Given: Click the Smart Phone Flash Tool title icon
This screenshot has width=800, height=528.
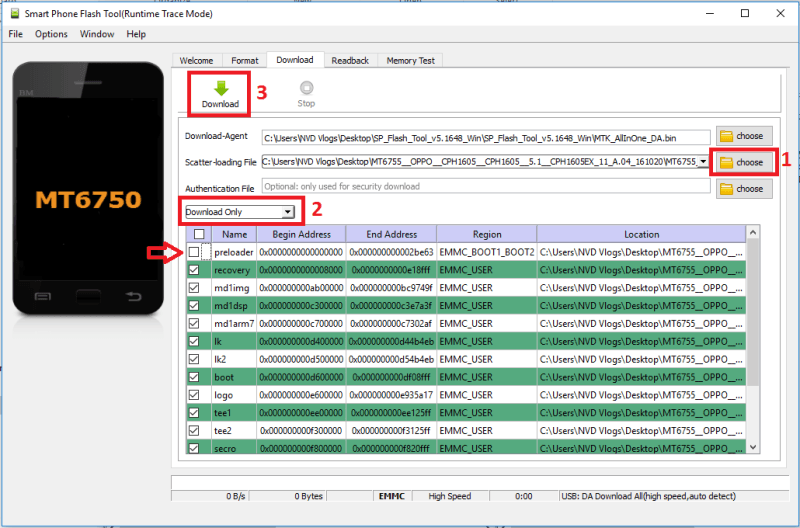Looking at the screenshot, I should [15, 14].
